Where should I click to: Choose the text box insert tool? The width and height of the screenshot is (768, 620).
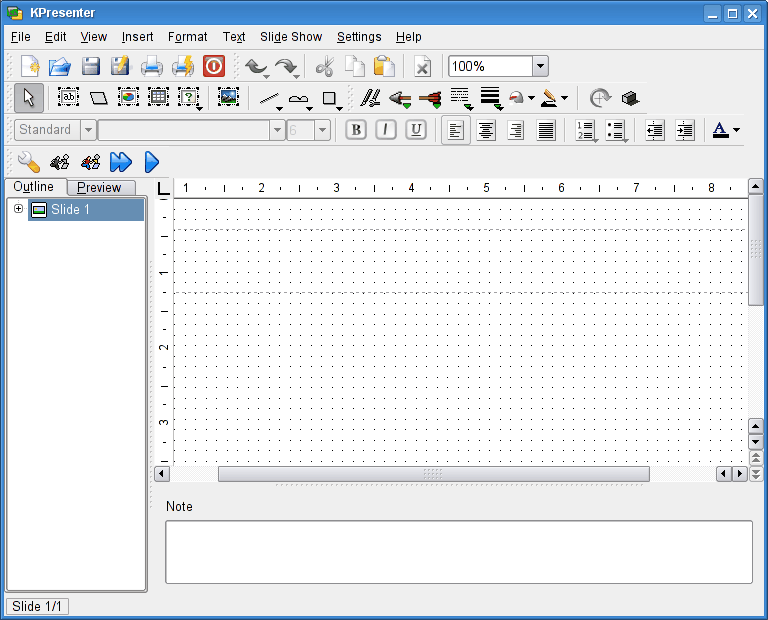coord(68,98)
